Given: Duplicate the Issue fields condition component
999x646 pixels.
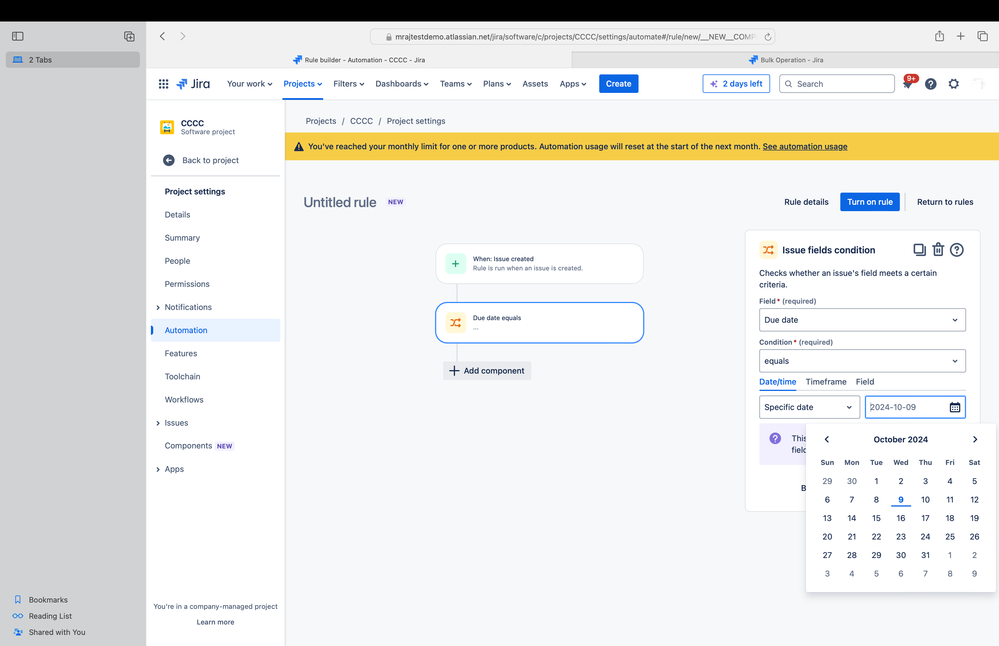Looking at the screenshot, I should coord(919,250).
